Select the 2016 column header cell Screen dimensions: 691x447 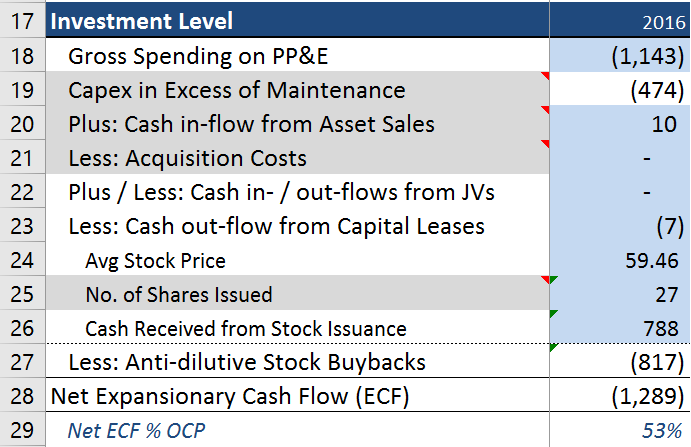(x=620, y=20)
